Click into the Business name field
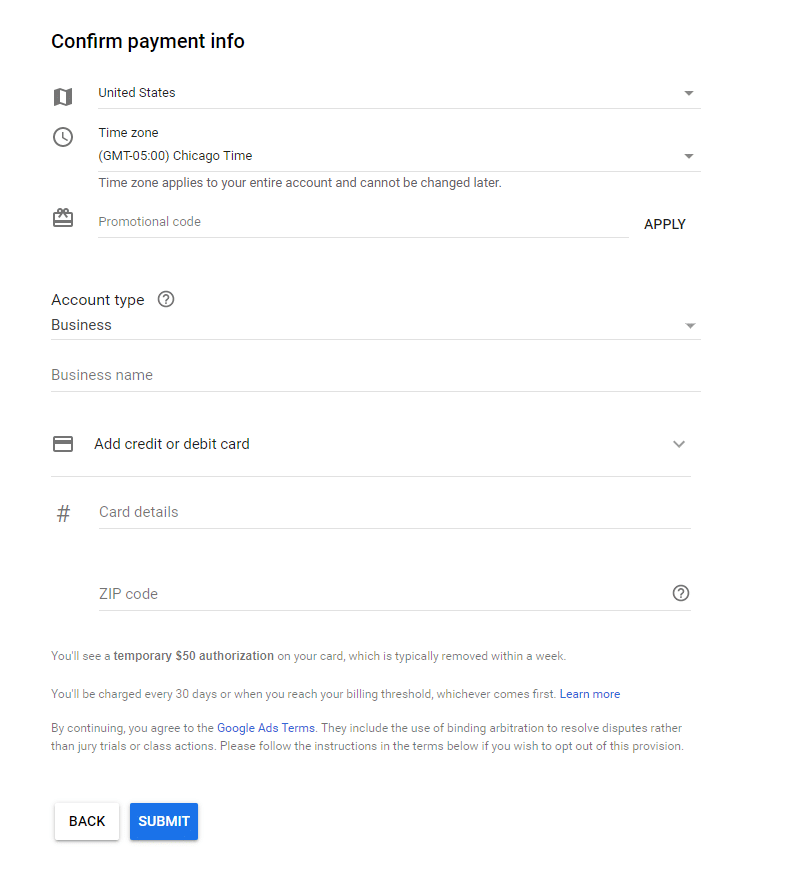 point(375,375)
